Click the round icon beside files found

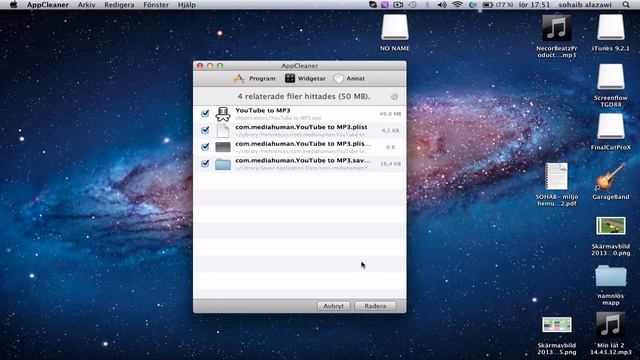[394, 96]
